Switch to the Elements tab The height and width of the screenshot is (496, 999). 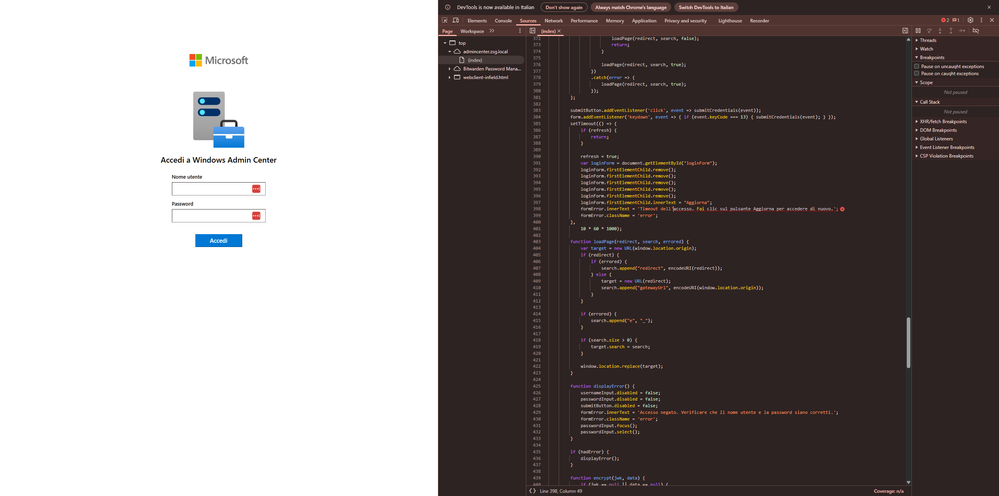pos(477,20)
